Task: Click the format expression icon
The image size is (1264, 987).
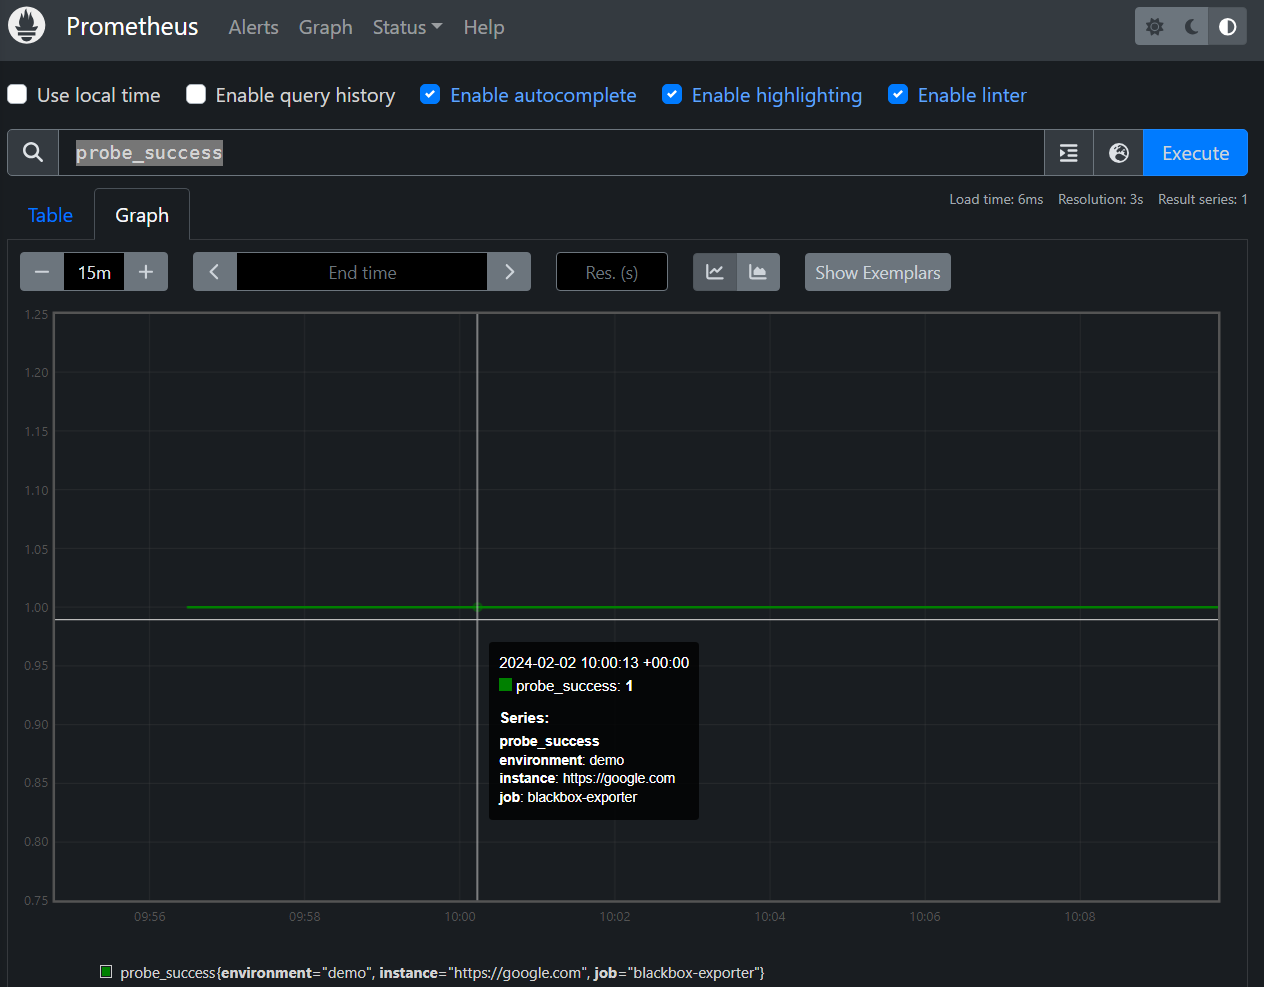Action: [1069, 153]
